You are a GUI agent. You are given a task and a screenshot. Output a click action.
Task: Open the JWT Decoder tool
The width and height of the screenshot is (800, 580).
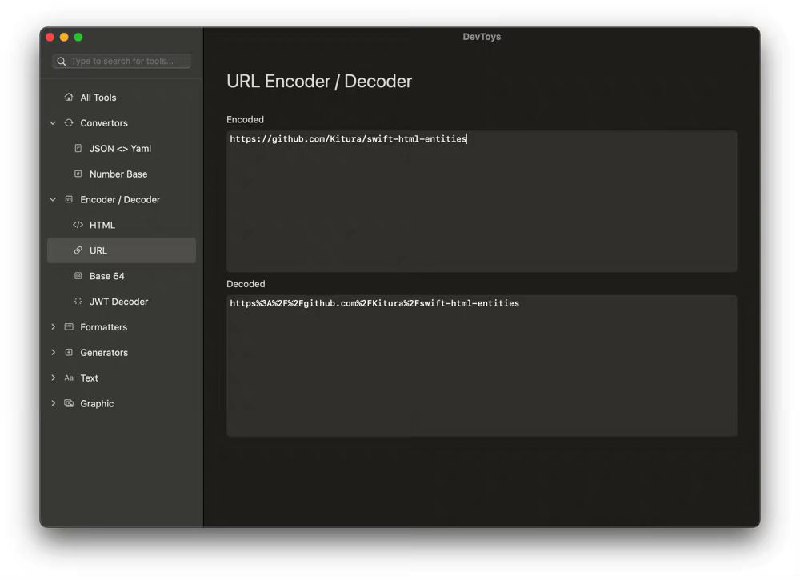[x=121, y=301]
